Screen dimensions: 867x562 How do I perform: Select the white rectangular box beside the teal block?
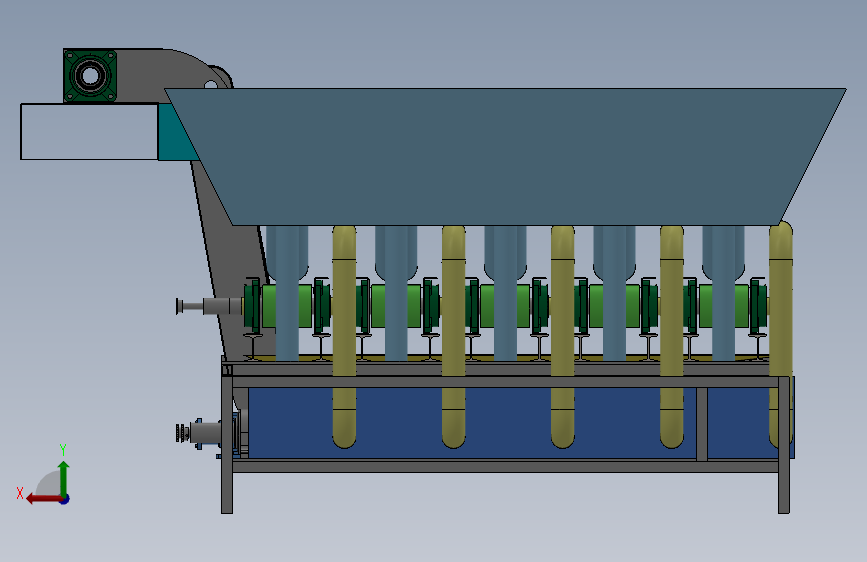(x=90, y=132)
